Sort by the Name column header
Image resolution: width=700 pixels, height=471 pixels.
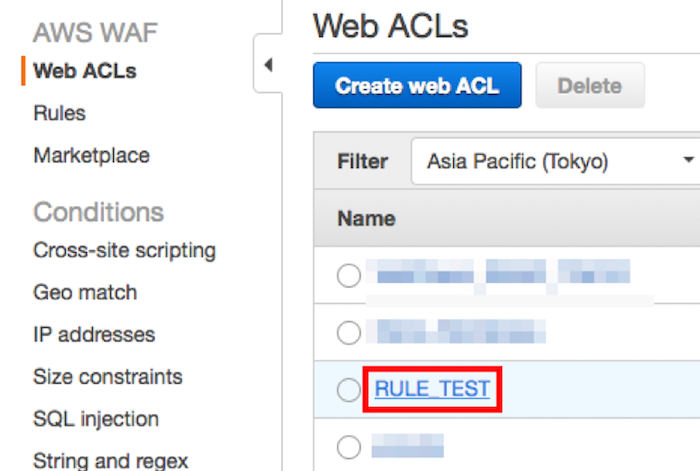(x=366, y=218)
